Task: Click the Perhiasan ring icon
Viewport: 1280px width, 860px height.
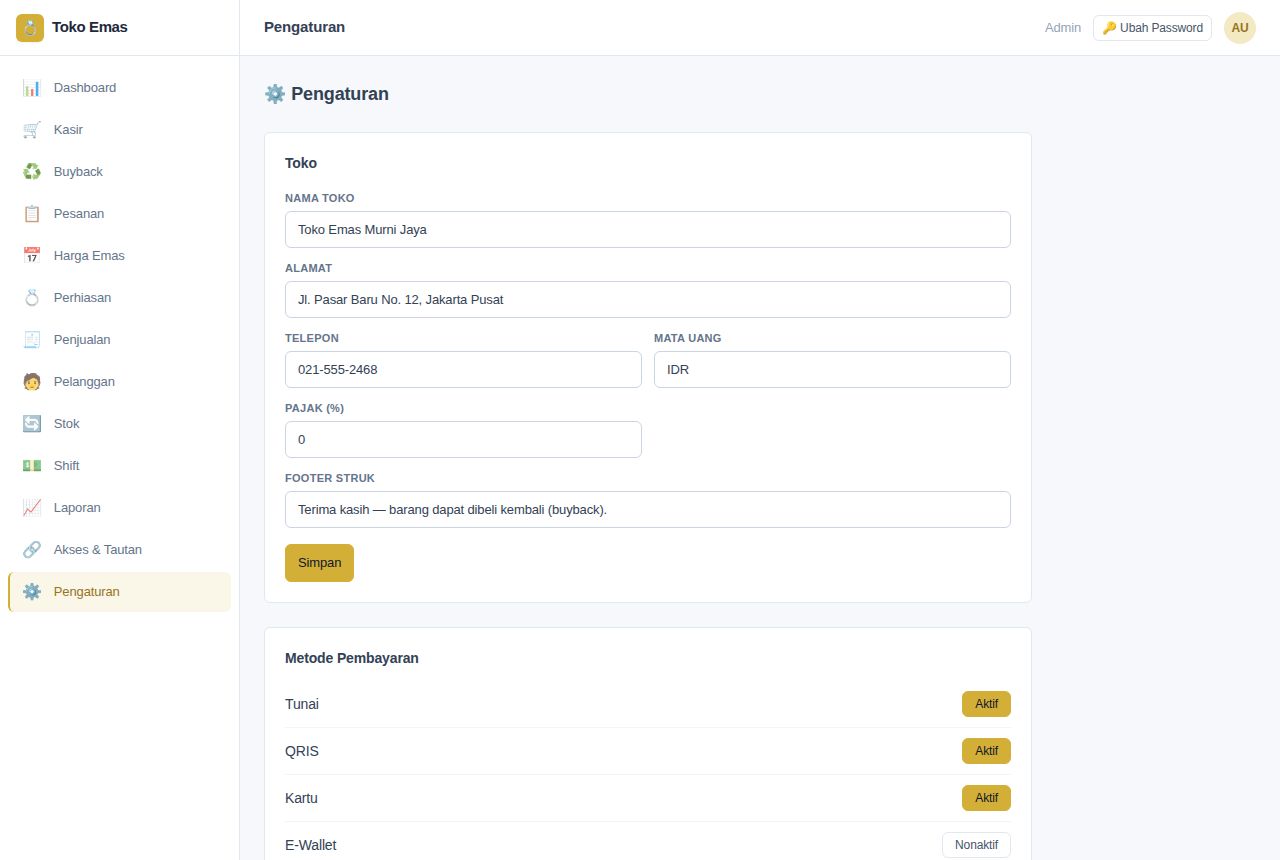Action: point(32,298)
